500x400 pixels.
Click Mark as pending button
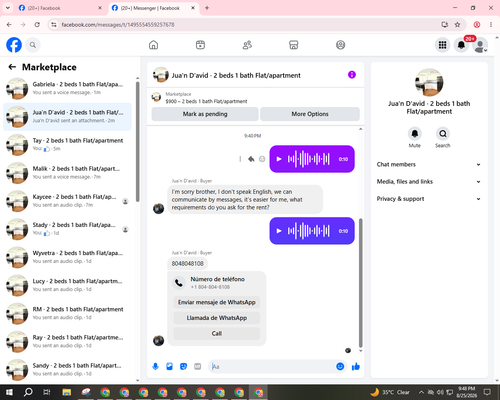point(205,114)
